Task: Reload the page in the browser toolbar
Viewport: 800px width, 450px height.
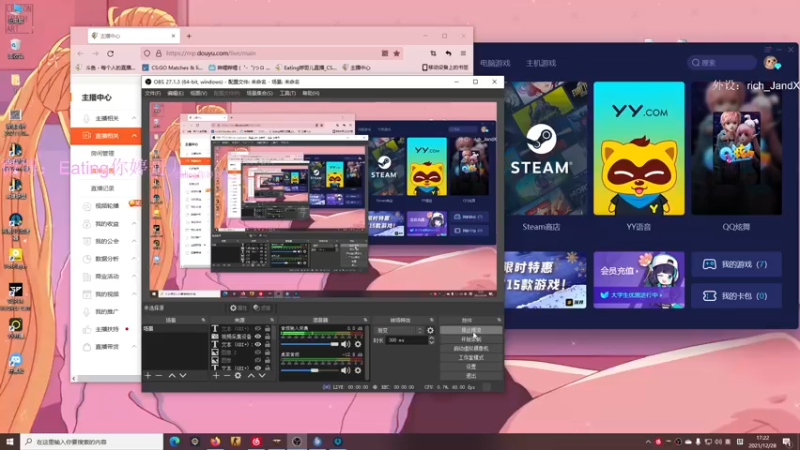Action: (110, 53)
